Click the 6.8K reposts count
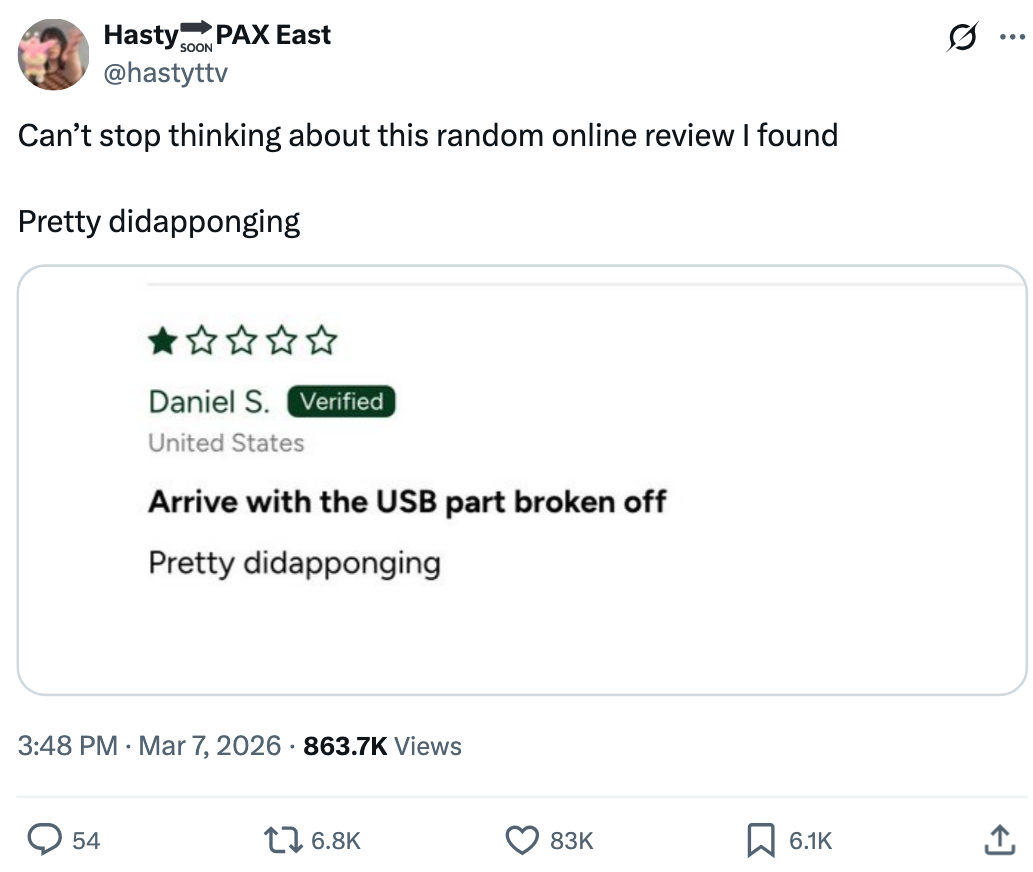The image size is (1033, 872). [x=336, y=841]
